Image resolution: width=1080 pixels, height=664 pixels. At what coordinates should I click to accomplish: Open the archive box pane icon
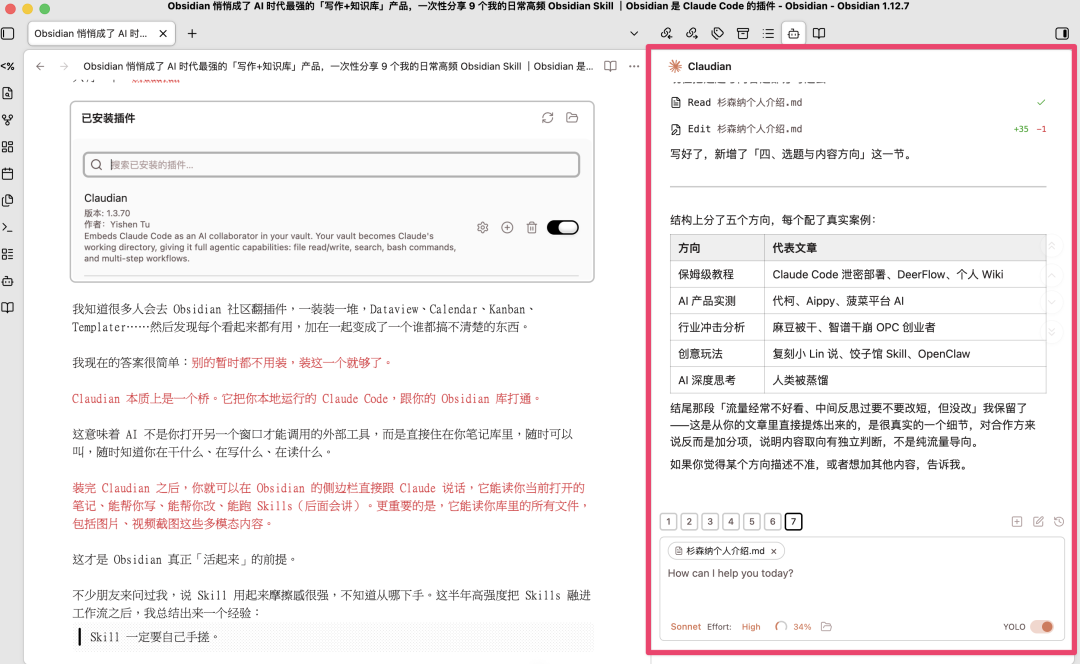(742, 33)
